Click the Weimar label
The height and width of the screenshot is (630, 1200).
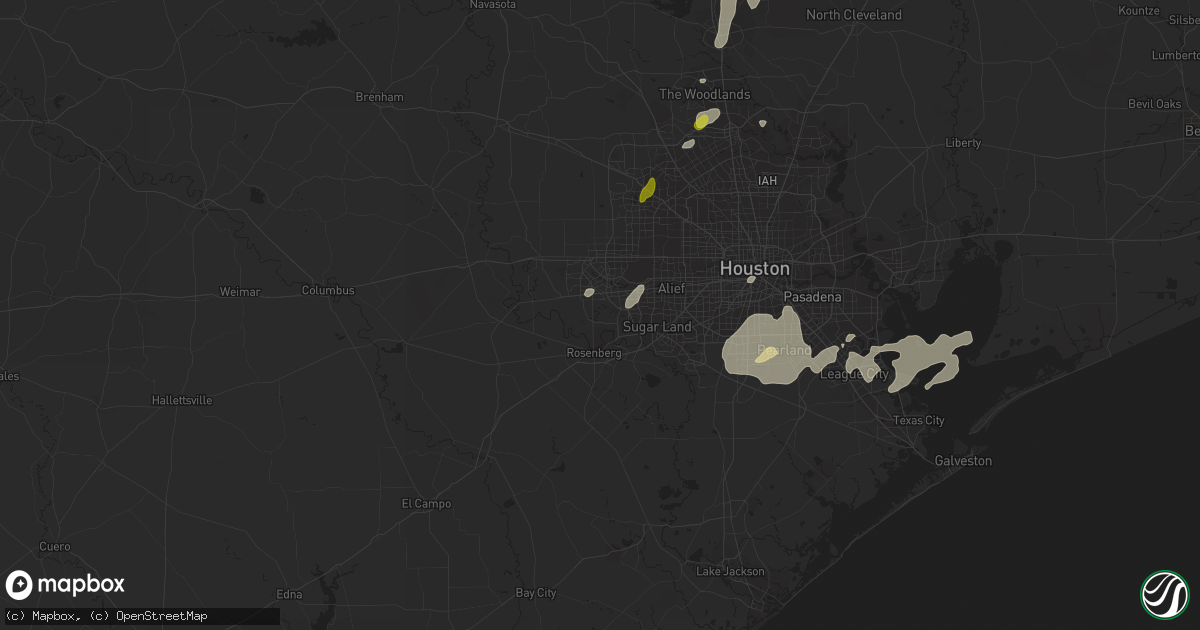coord(240,292)
